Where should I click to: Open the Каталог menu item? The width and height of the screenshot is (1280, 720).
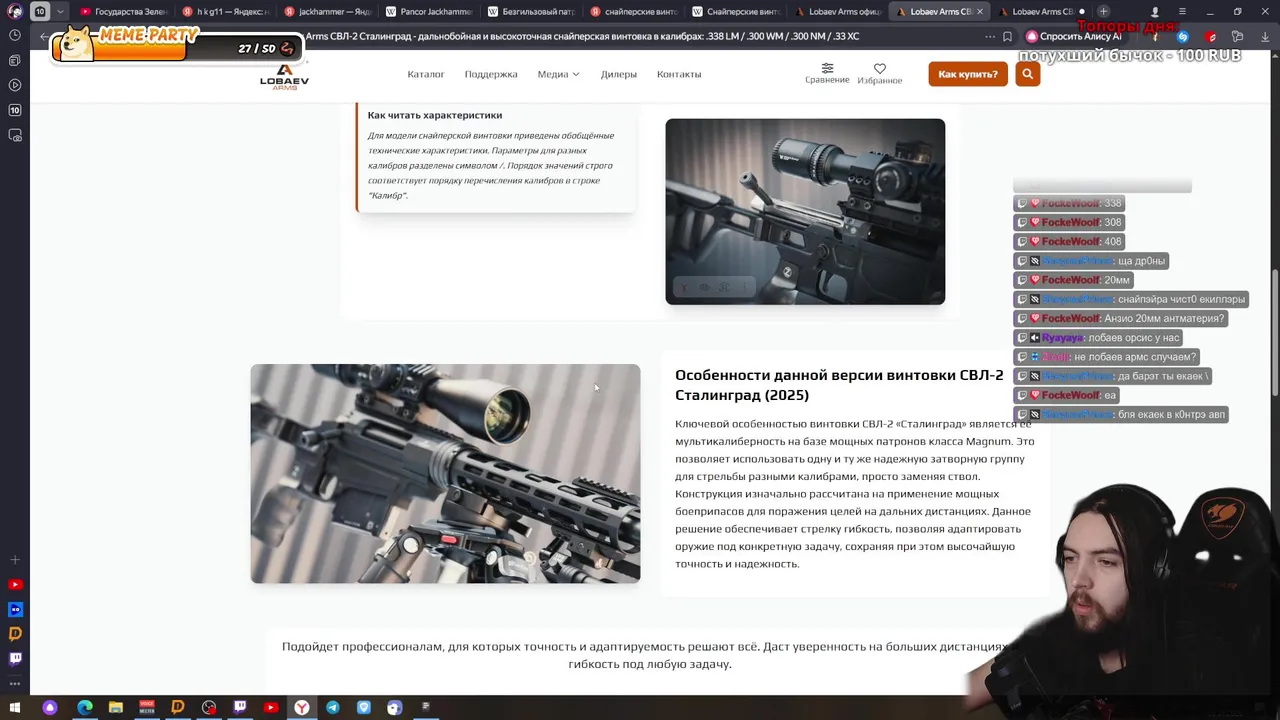pos(425,74)
